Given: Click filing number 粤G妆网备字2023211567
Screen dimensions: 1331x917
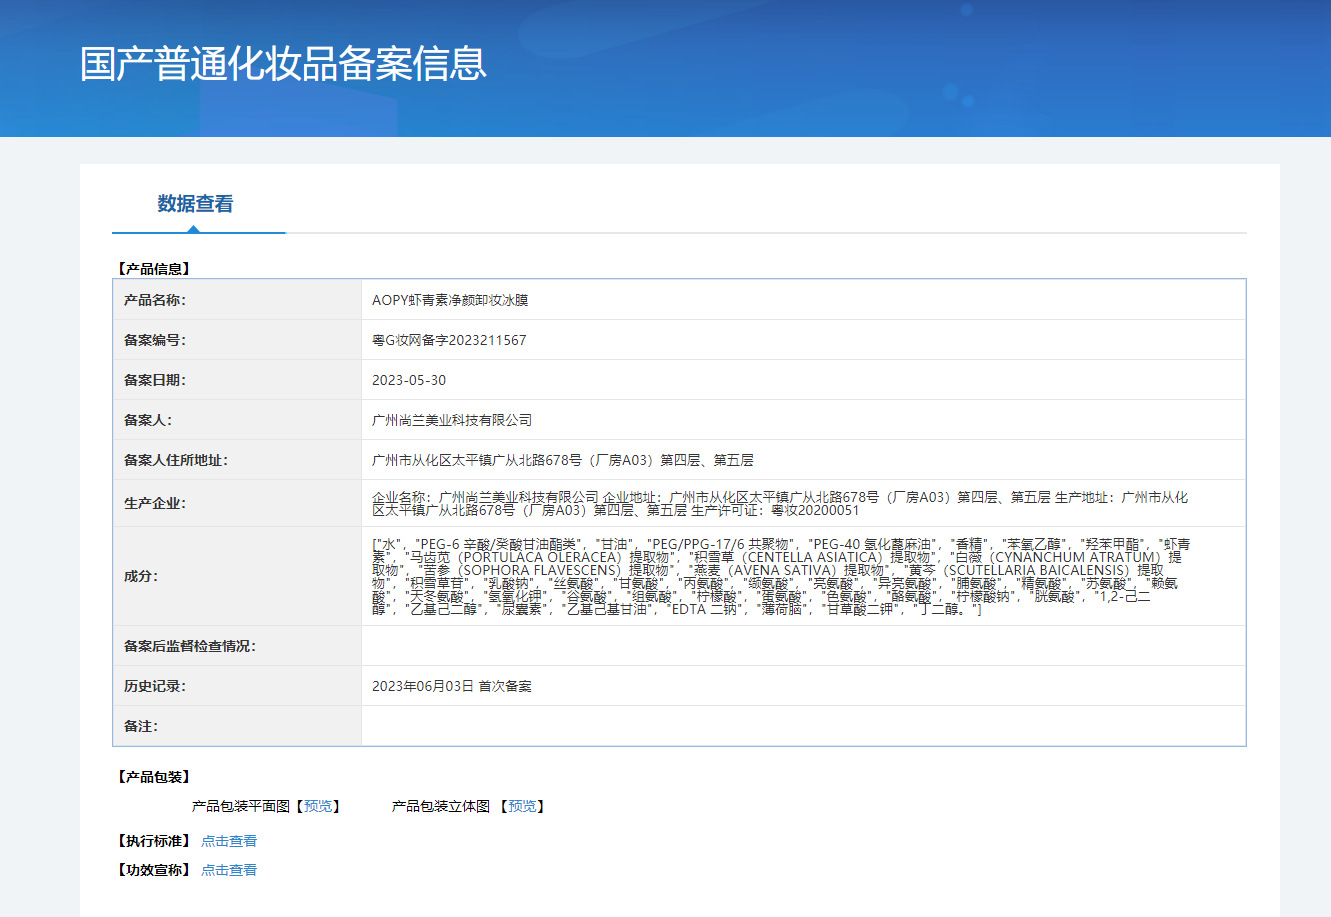Looking at the screenshot, I should 449,340.
